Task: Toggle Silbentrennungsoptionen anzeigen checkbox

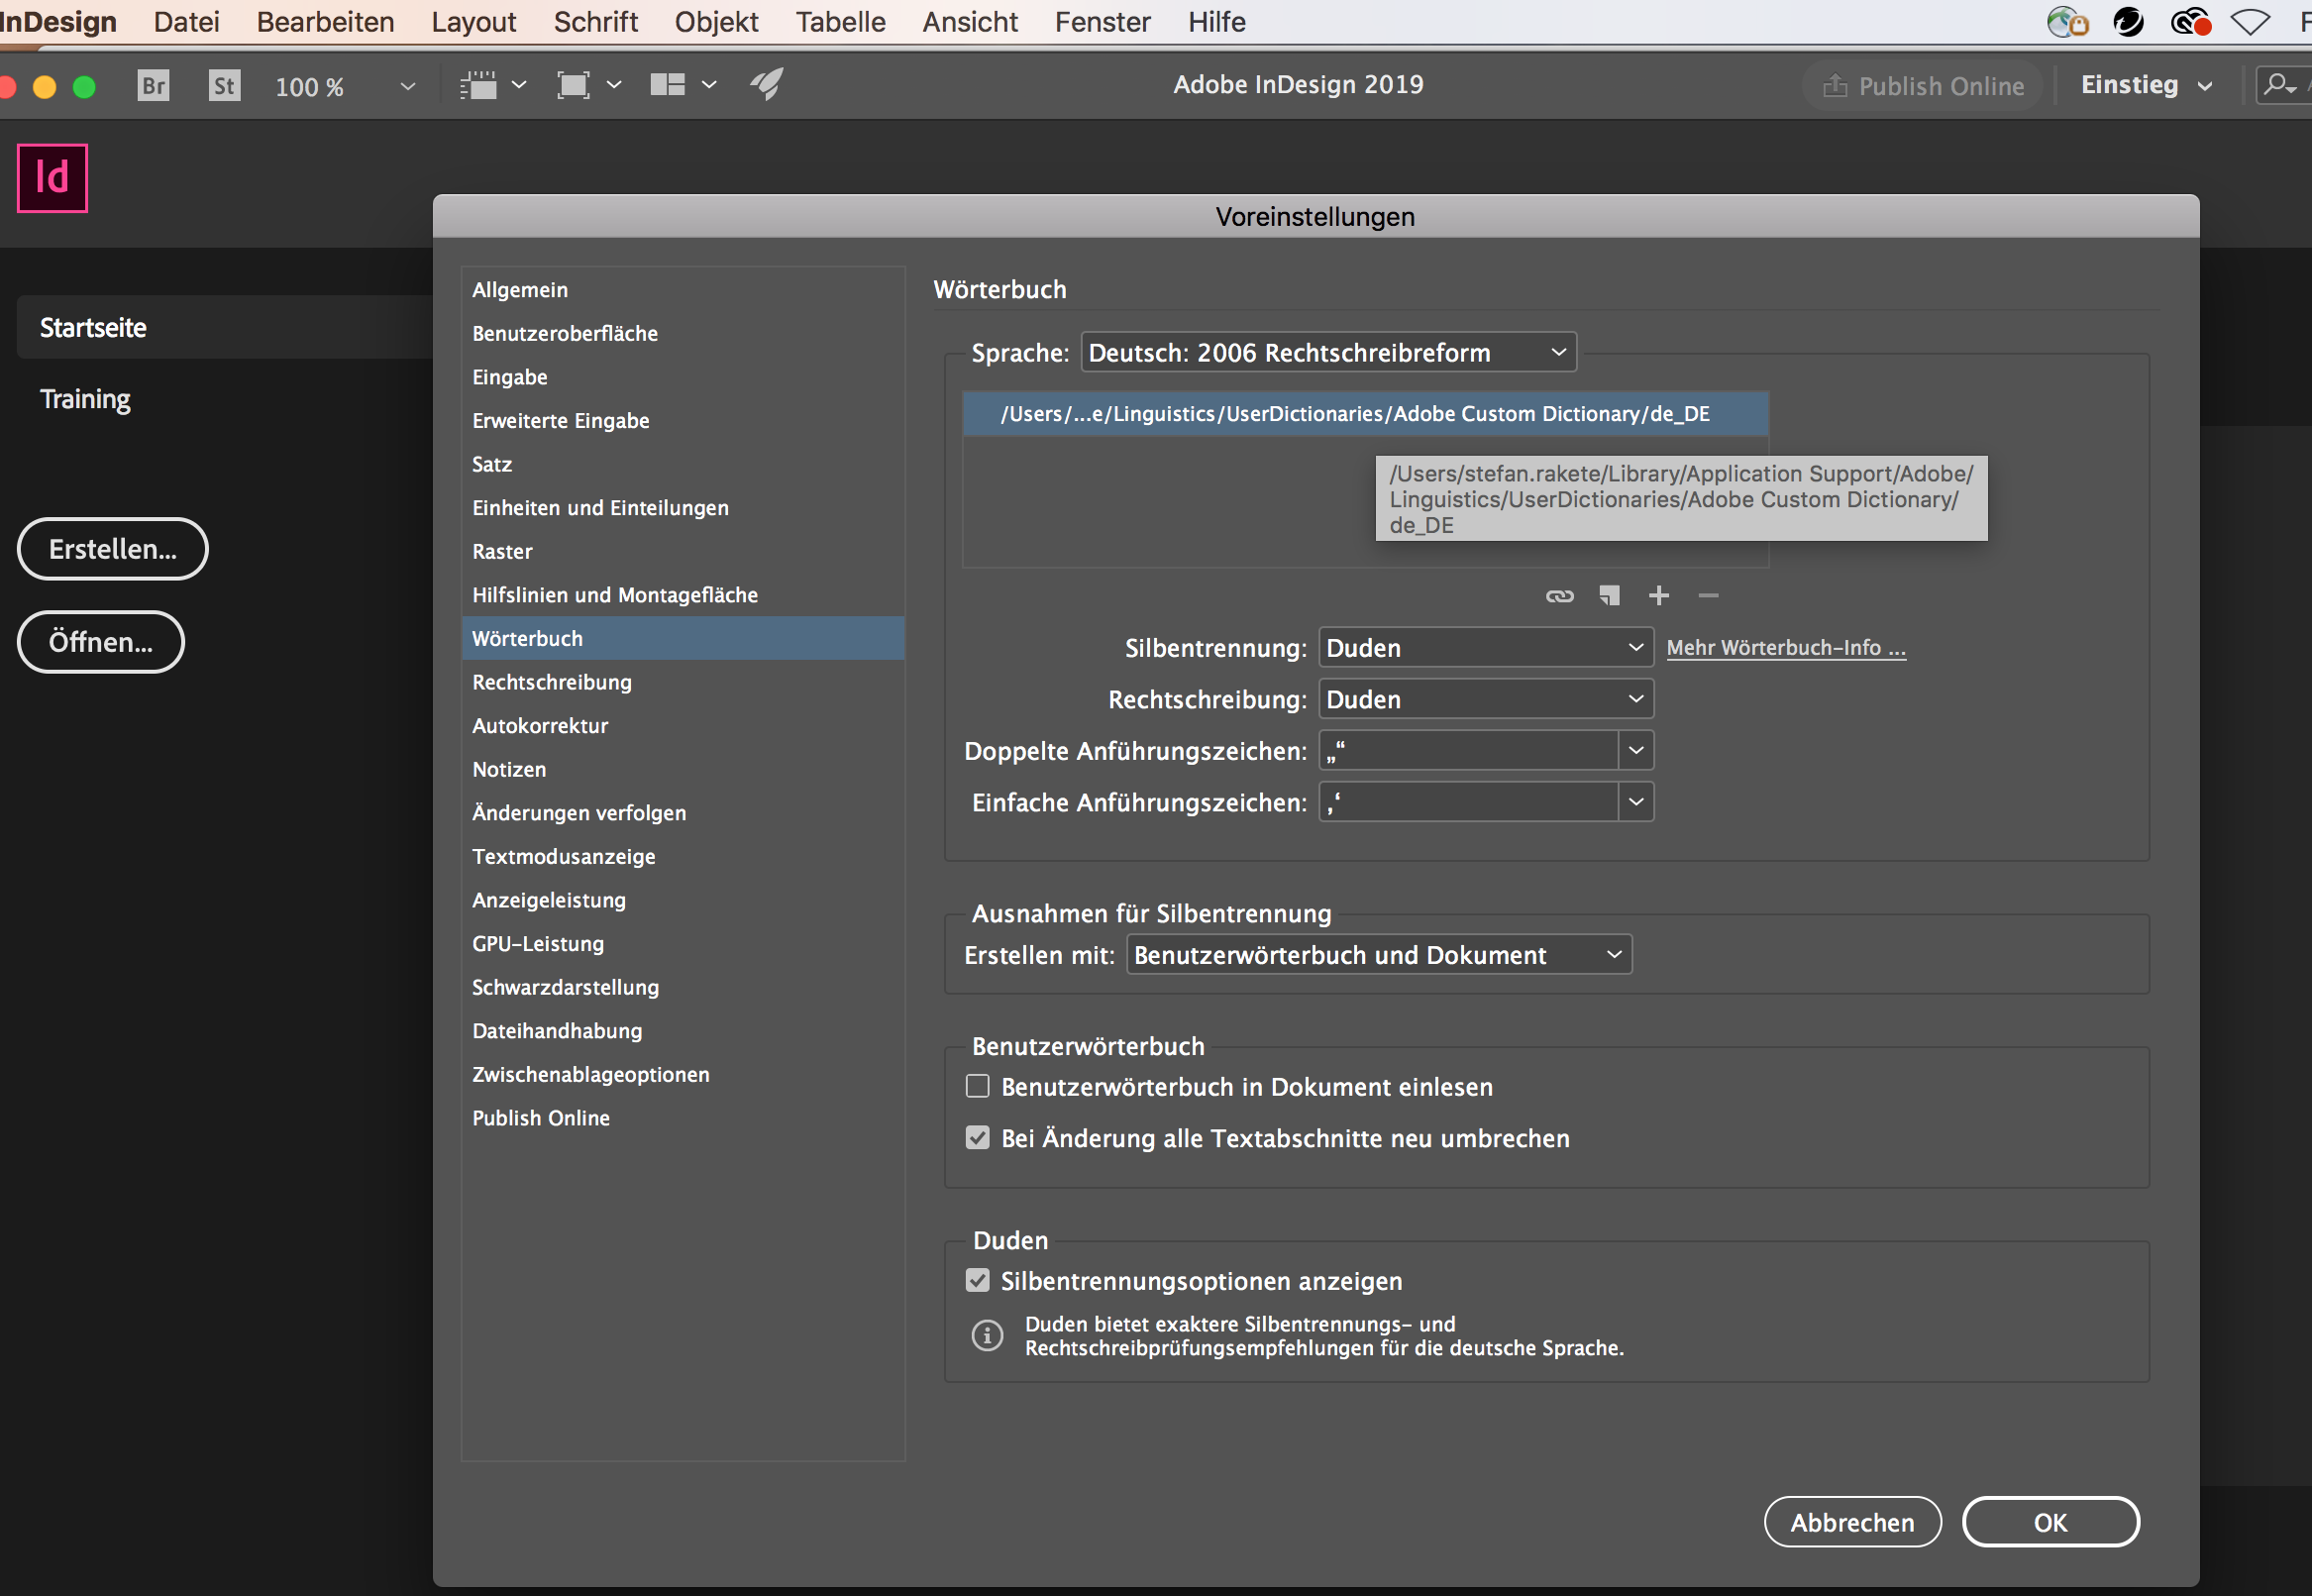Action: (x=977, y=1281)
